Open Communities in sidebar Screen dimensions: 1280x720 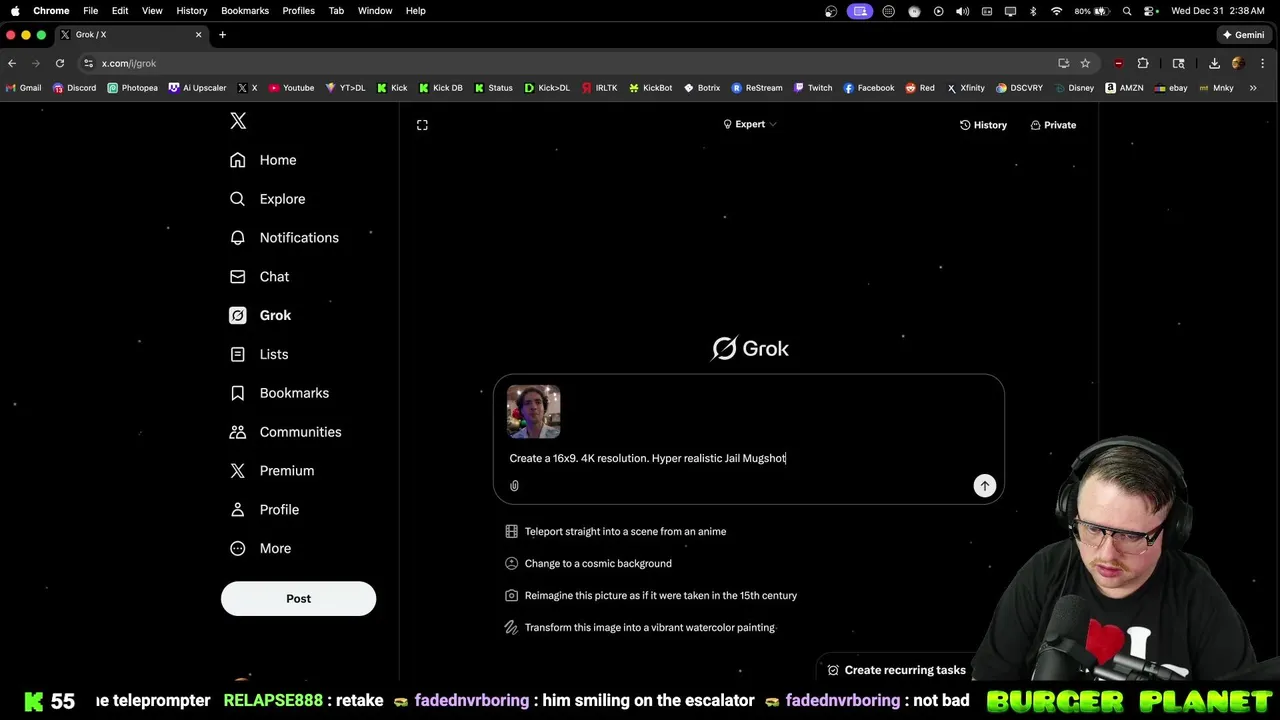(285, 432)
